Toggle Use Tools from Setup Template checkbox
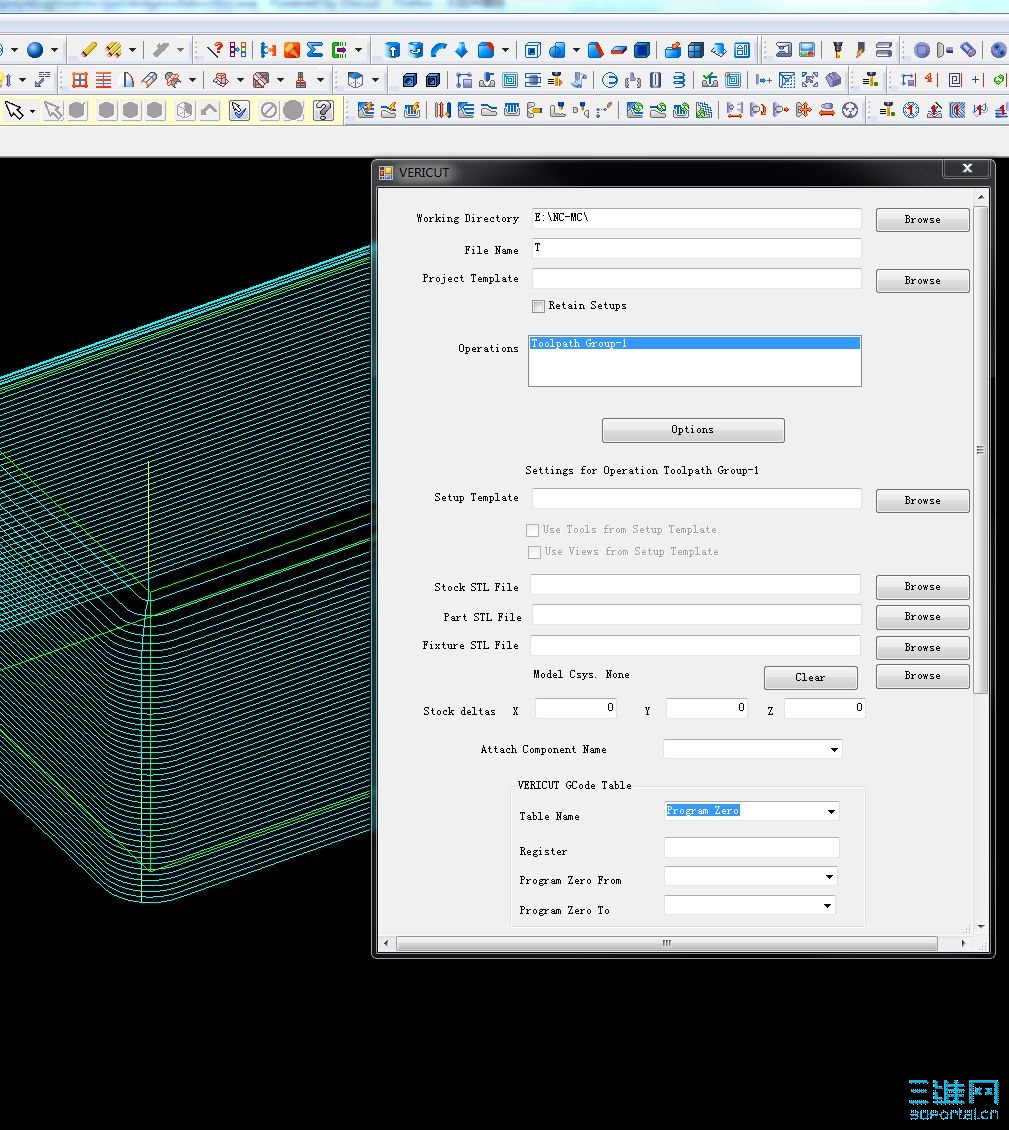 click(533, 530)
